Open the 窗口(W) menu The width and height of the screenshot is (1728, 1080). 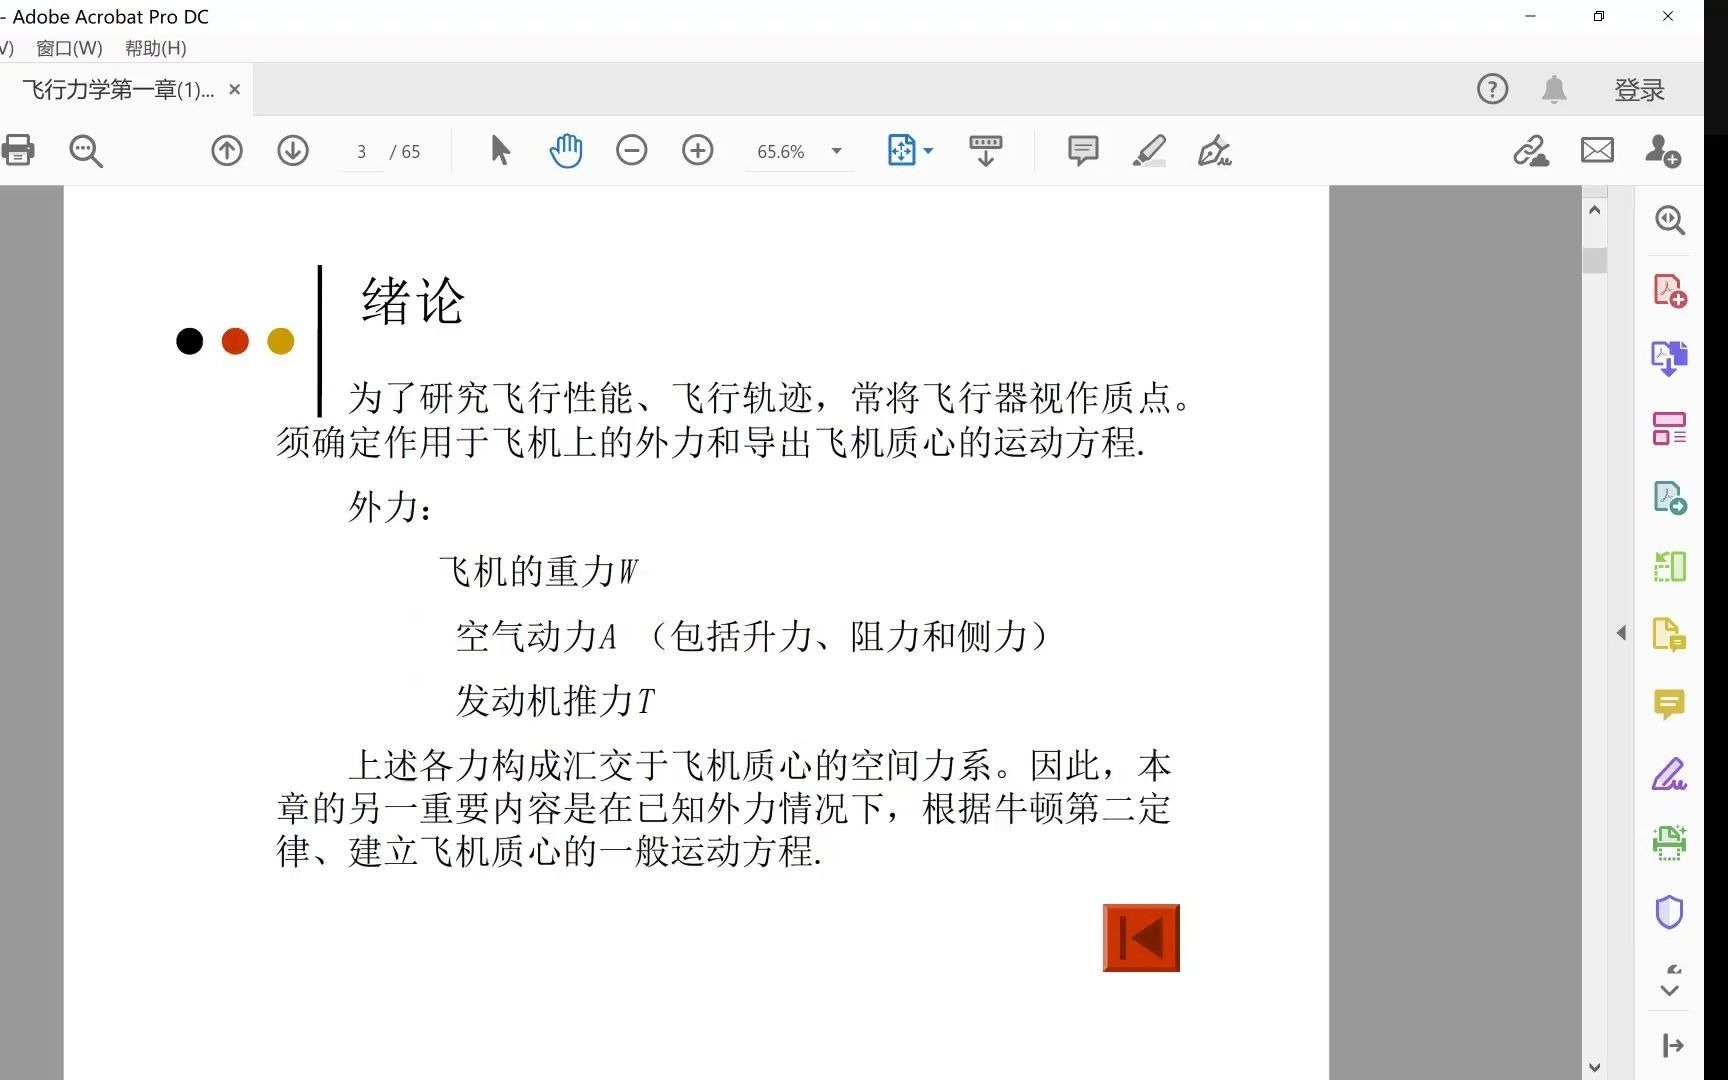[69, 48]
